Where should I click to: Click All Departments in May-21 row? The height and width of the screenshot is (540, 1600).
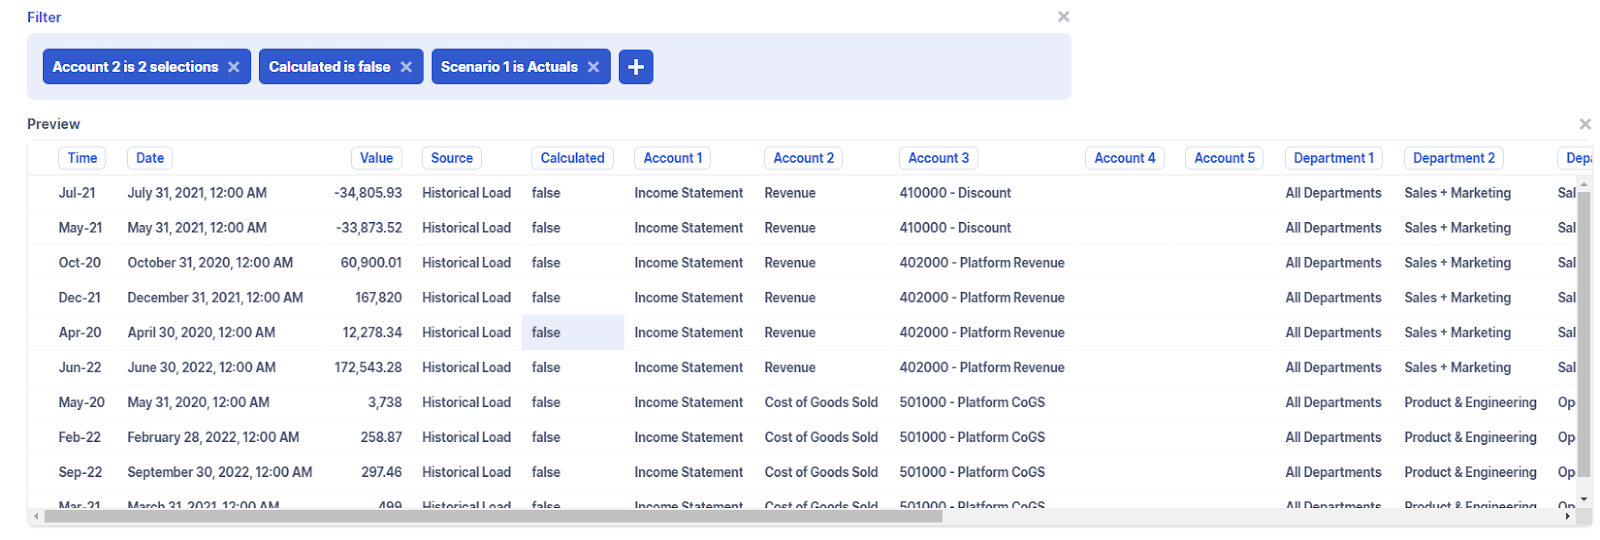[1333, 228]
